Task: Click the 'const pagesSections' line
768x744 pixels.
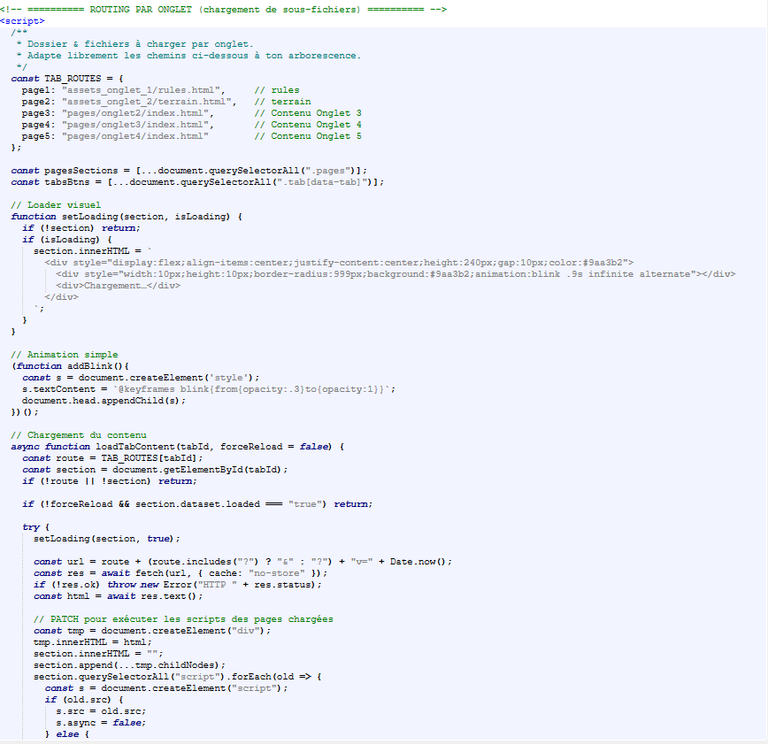Action: click(x=189, y=170)
